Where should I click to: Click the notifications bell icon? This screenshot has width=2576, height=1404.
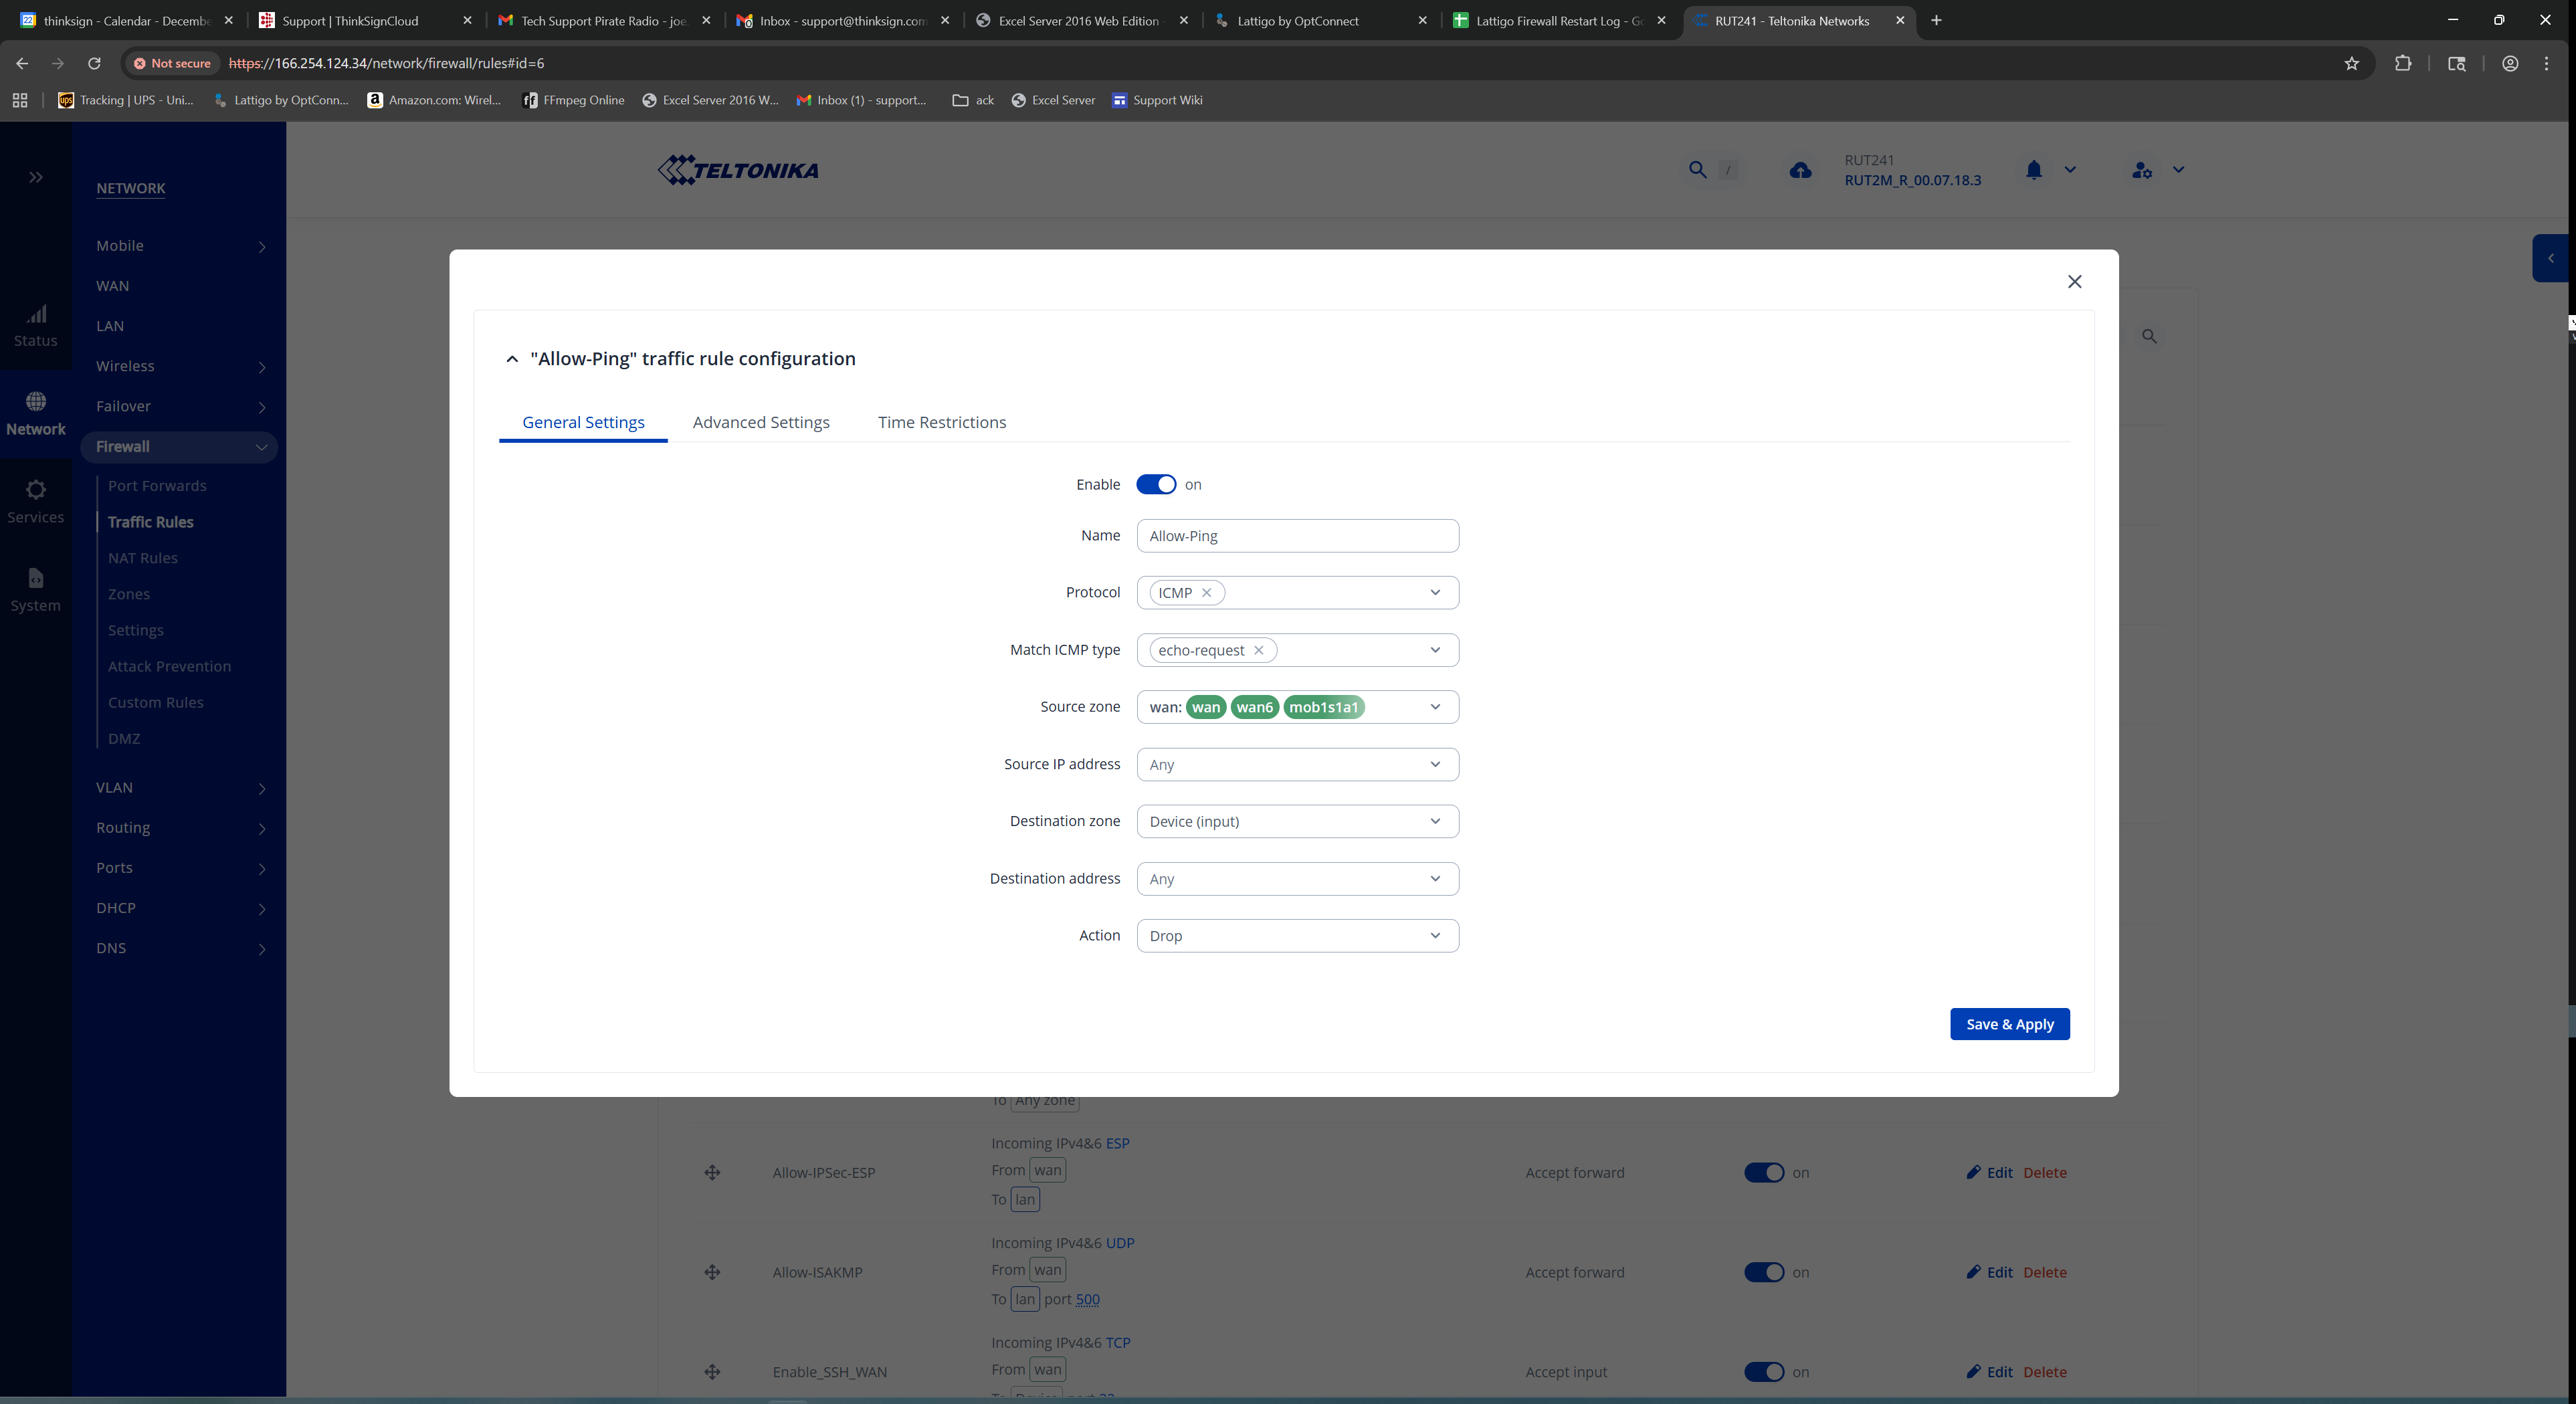tap(2033, 170)
